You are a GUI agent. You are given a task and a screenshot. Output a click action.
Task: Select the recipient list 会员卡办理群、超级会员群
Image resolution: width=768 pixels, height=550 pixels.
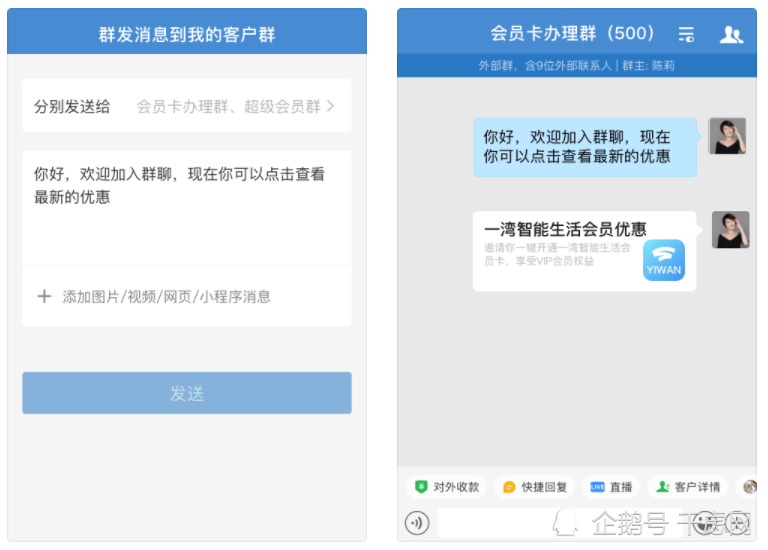228,106
